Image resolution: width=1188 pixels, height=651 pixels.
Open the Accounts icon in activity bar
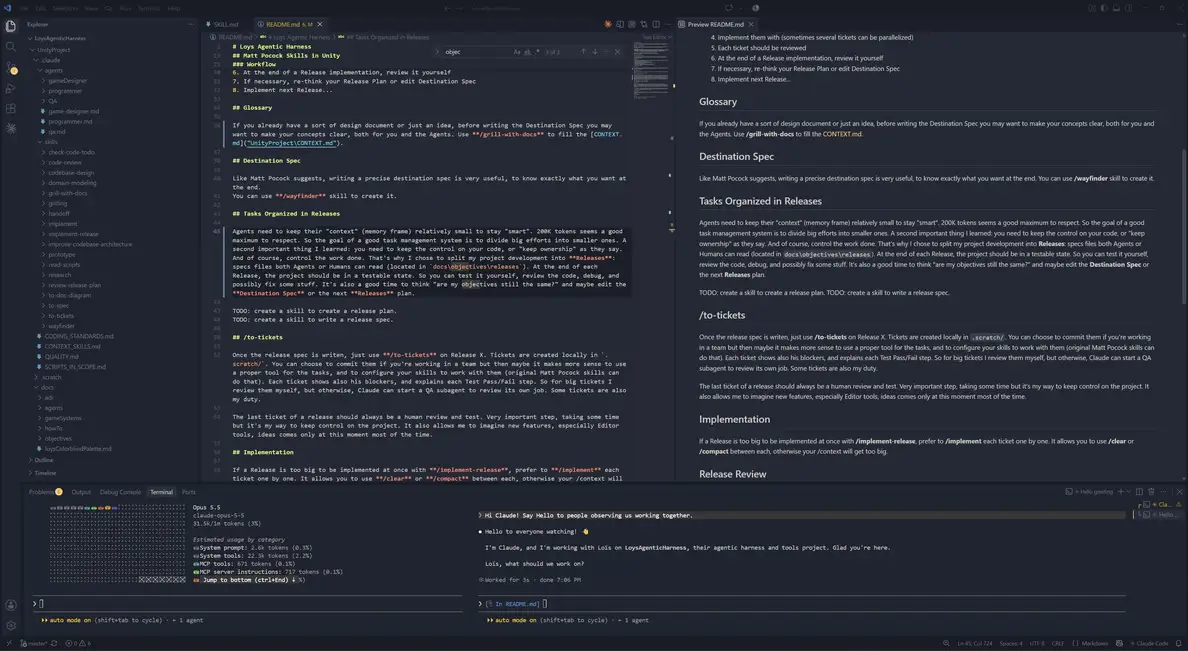coord(11,605)
